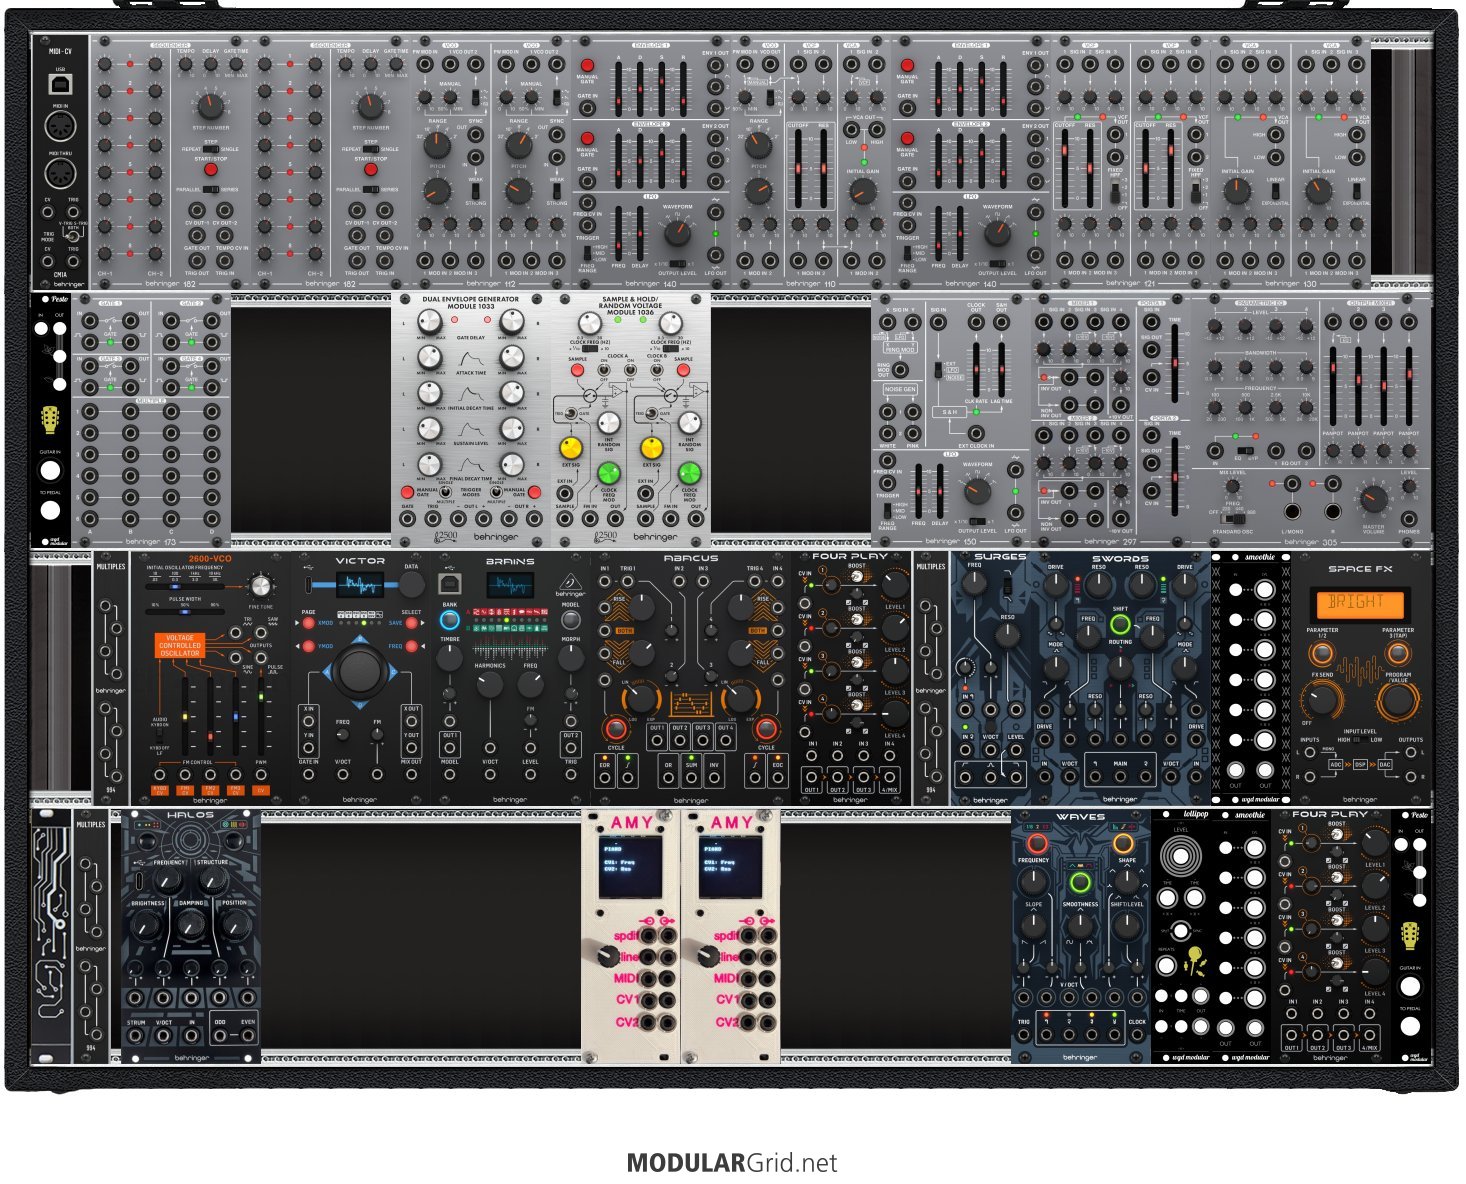This screenshot has width=1466, height=1184.
Task: Click the YMOD button on Victor
Action: [309, 647]
